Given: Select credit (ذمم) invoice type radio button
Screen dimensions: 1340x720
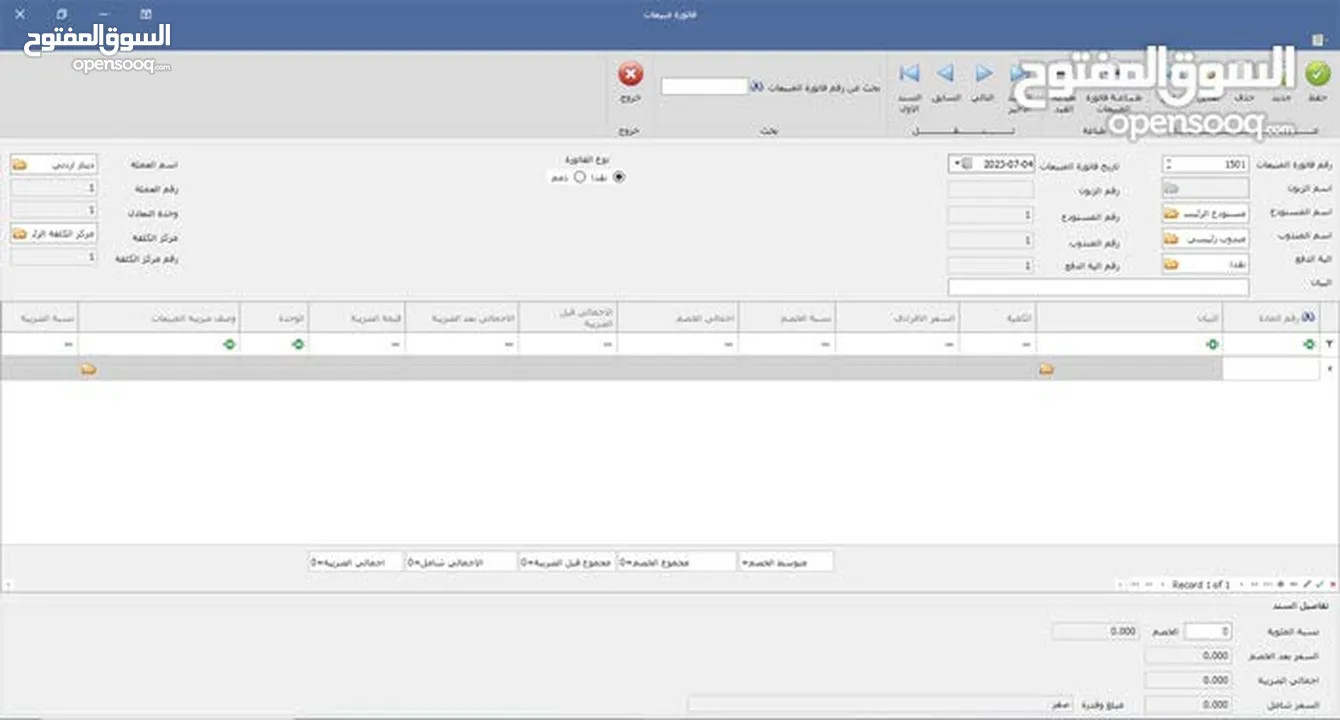Looking at the screenshot, I should point(579,177).
